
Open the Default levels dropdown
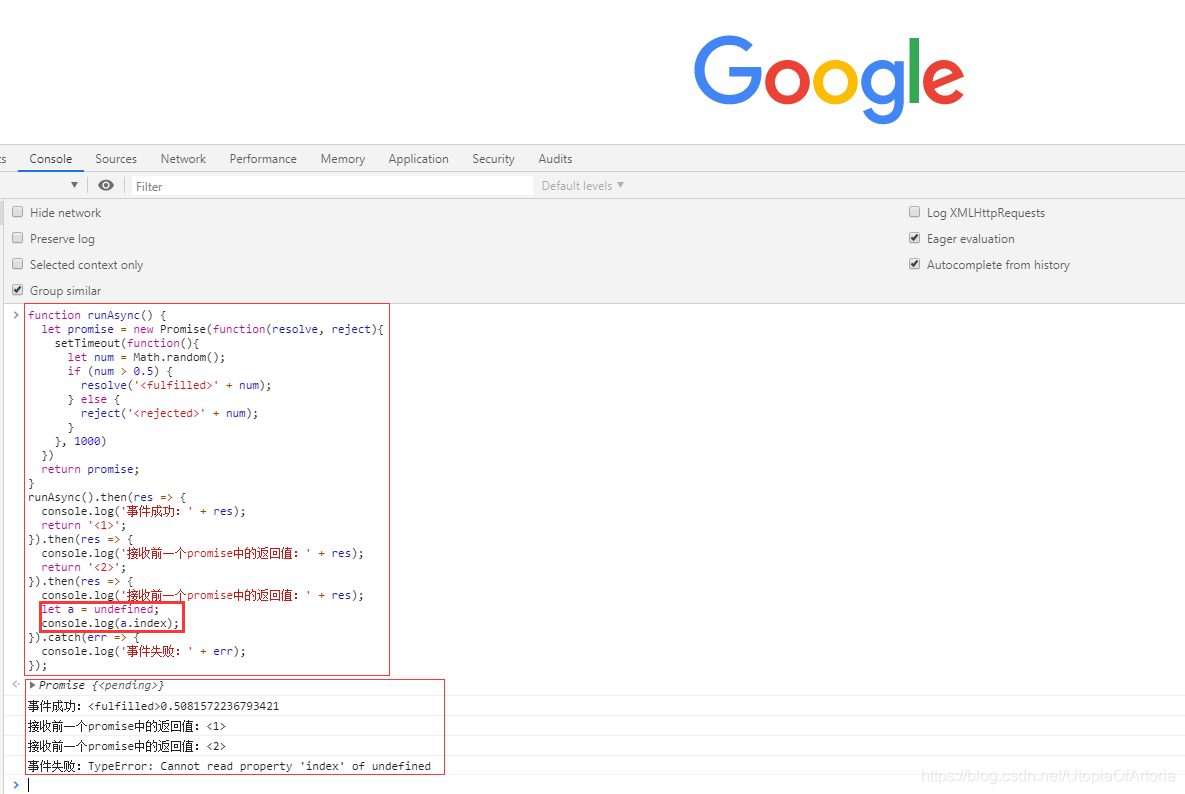click(x=583, y=185)
